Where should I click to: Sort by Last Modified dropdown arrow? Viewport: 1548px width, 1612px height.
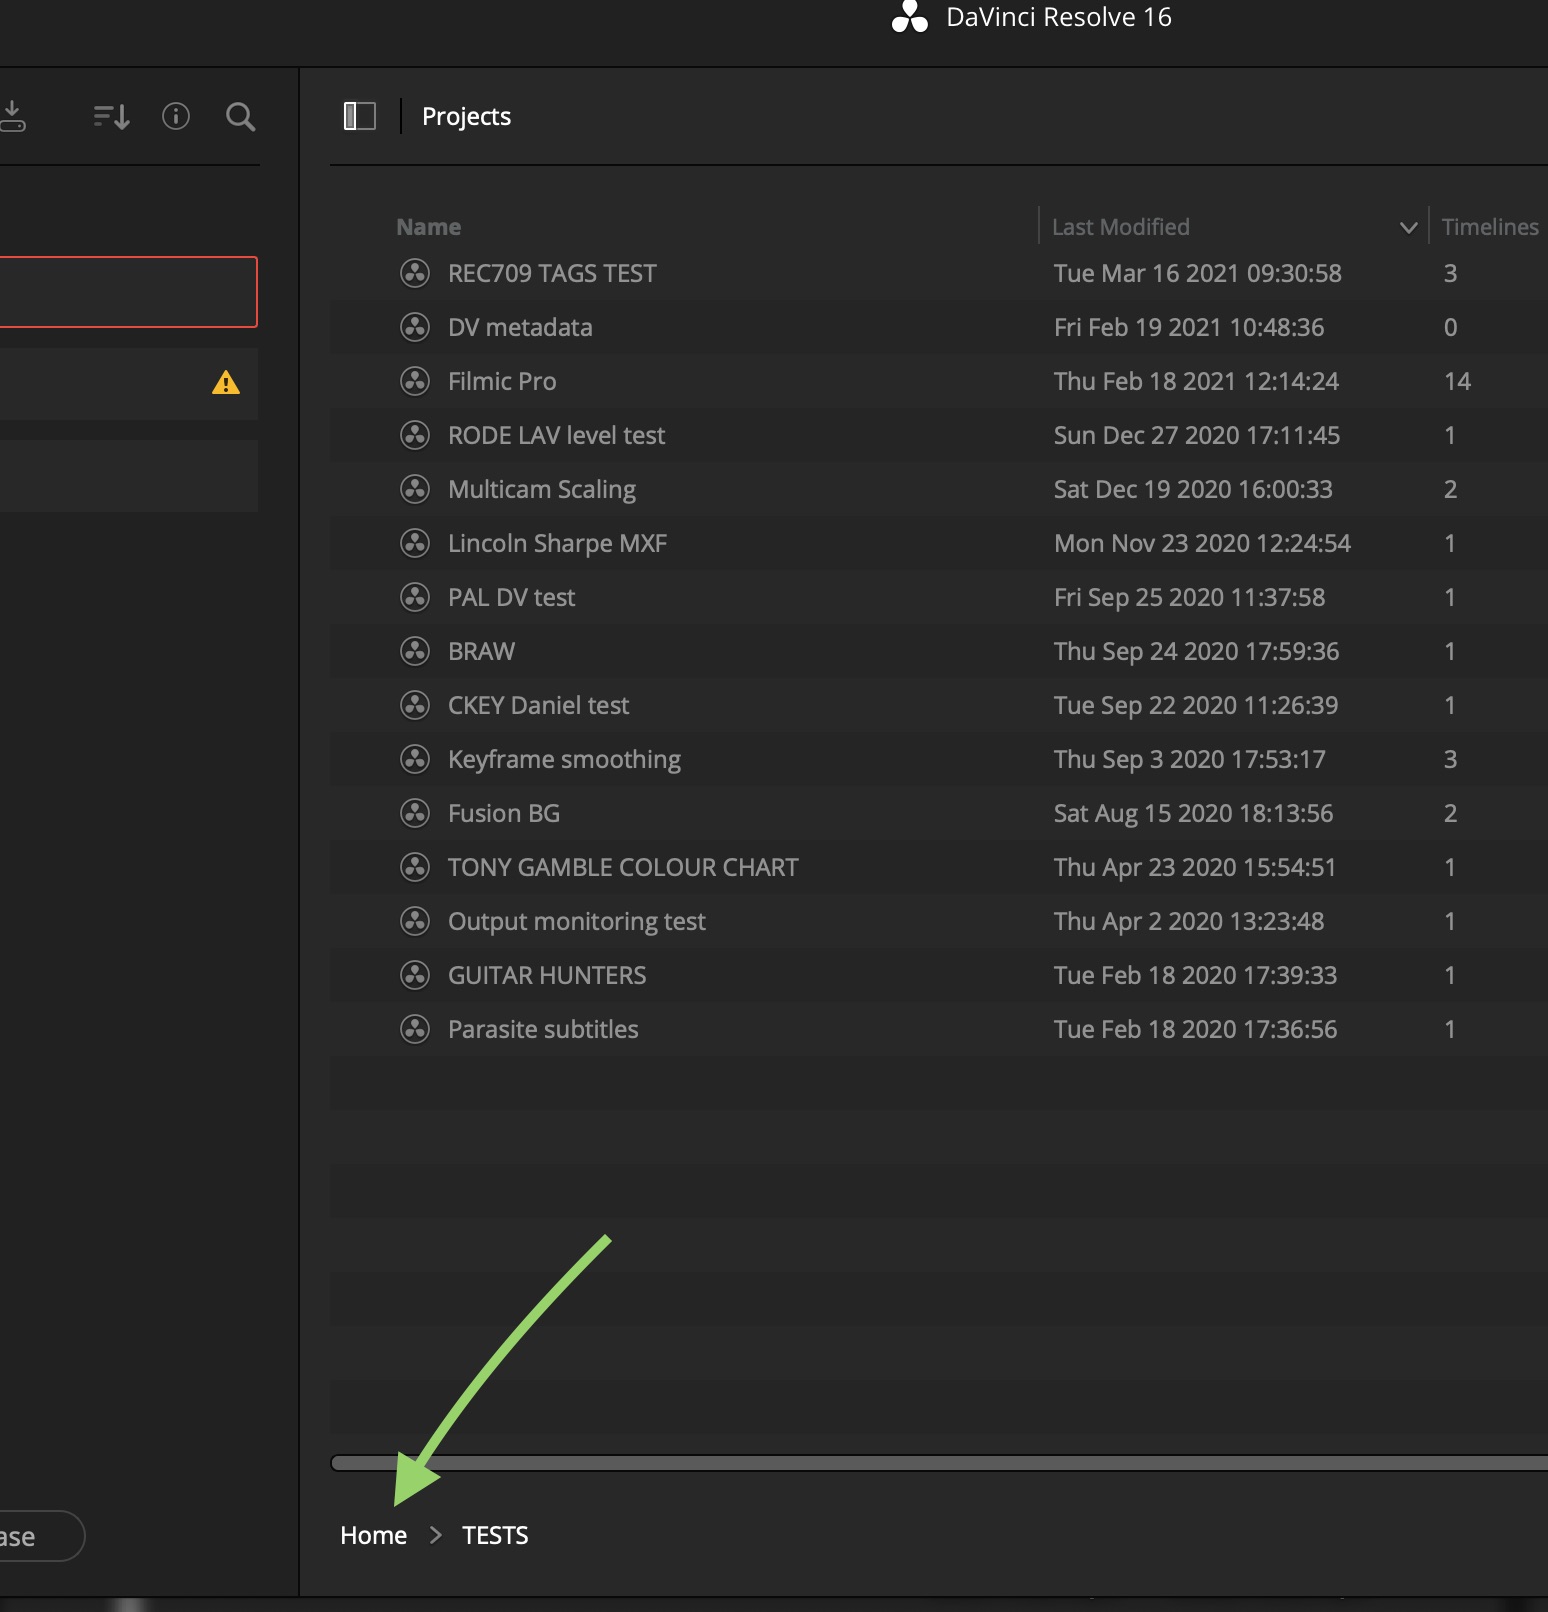click(x=1408, y=228)
